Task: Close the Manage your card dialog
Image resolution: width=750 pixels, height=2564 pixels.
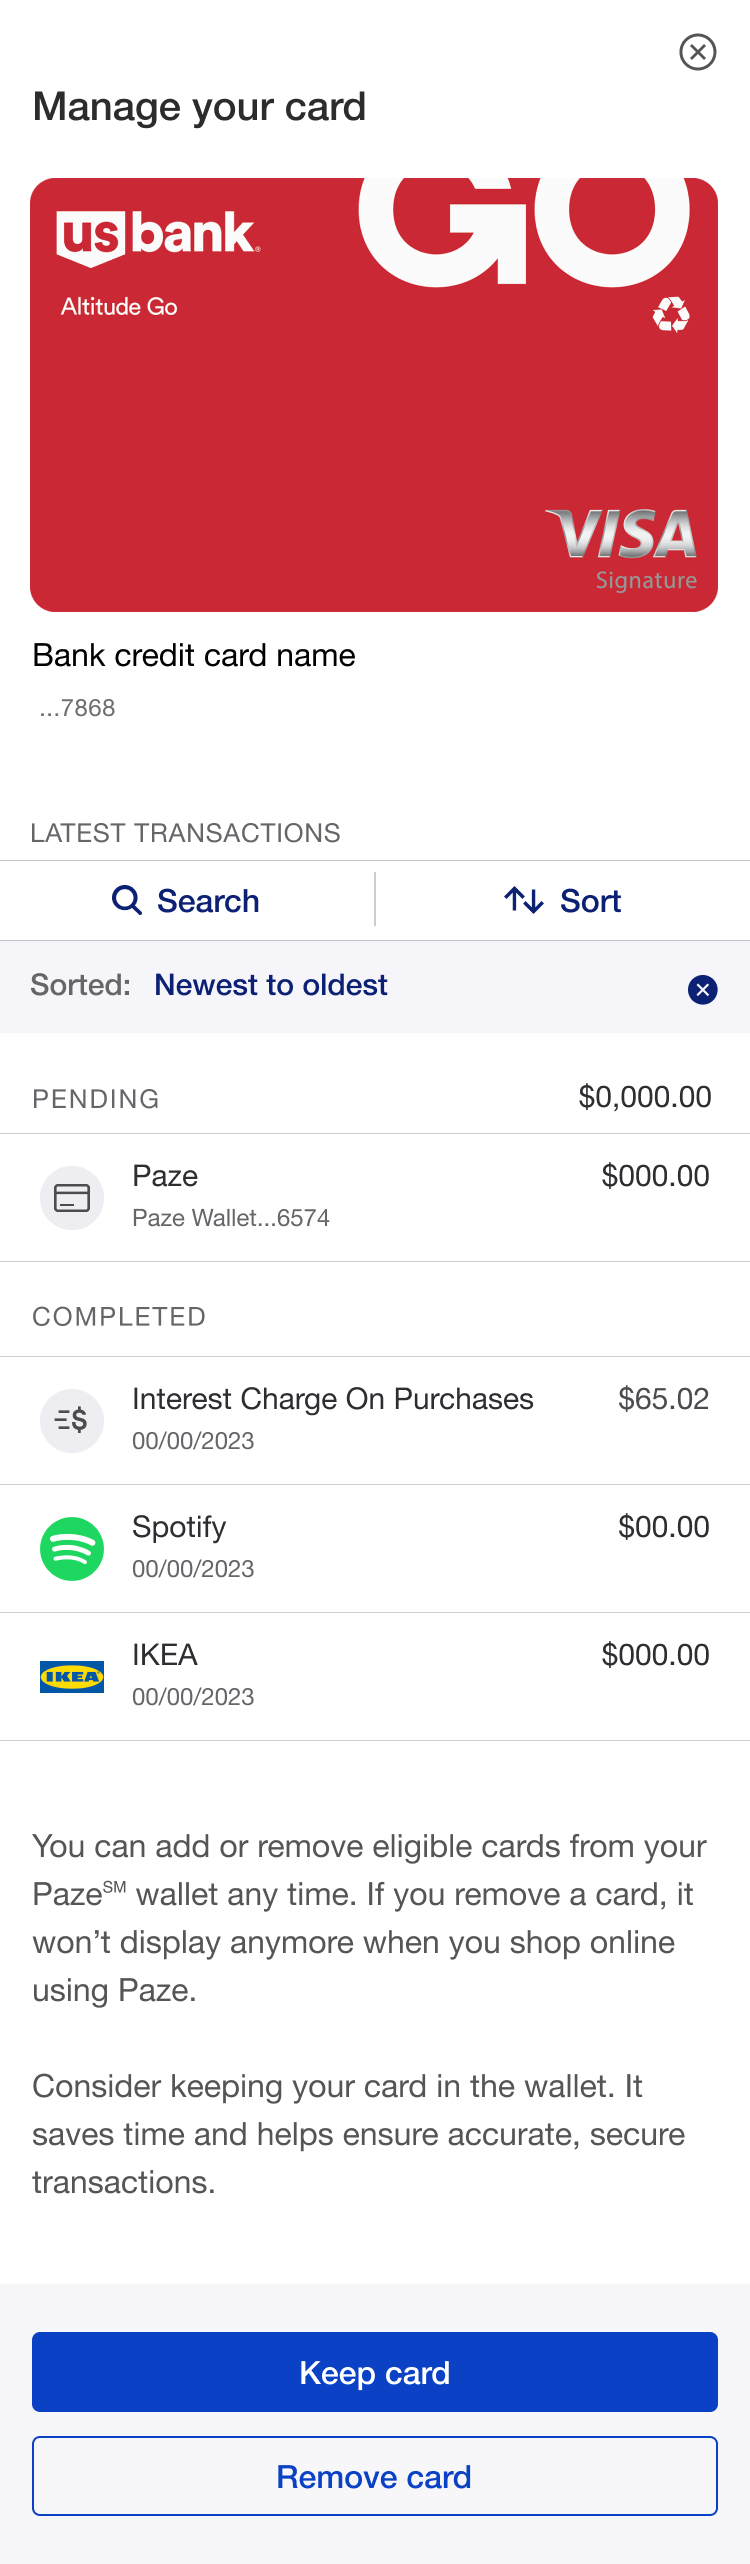Action: click(697, 52)
